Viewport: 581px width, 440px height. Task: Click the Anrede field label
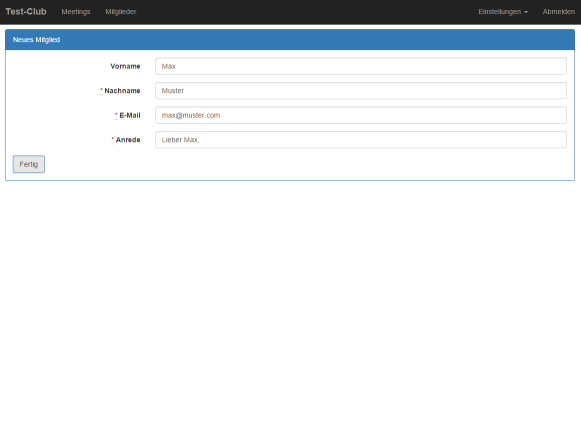coord(128,140)
